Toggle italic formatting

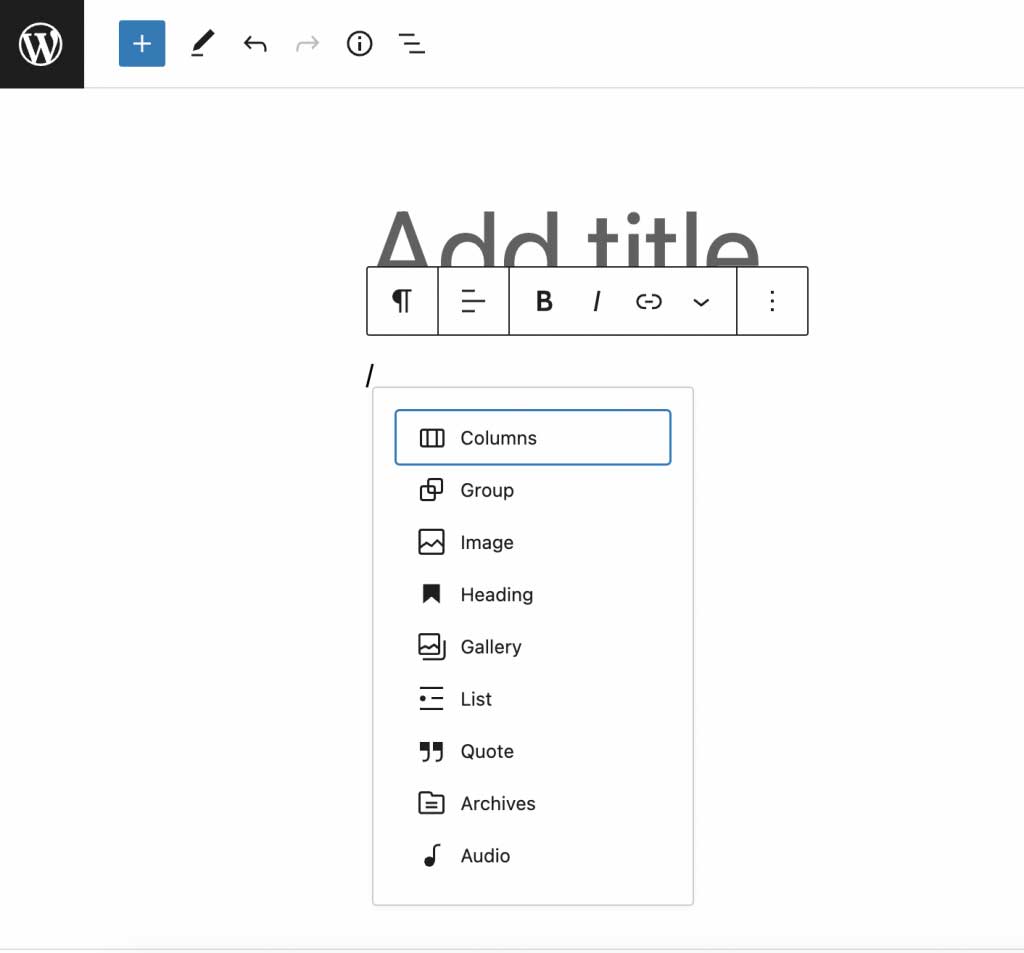click(596, 301)
